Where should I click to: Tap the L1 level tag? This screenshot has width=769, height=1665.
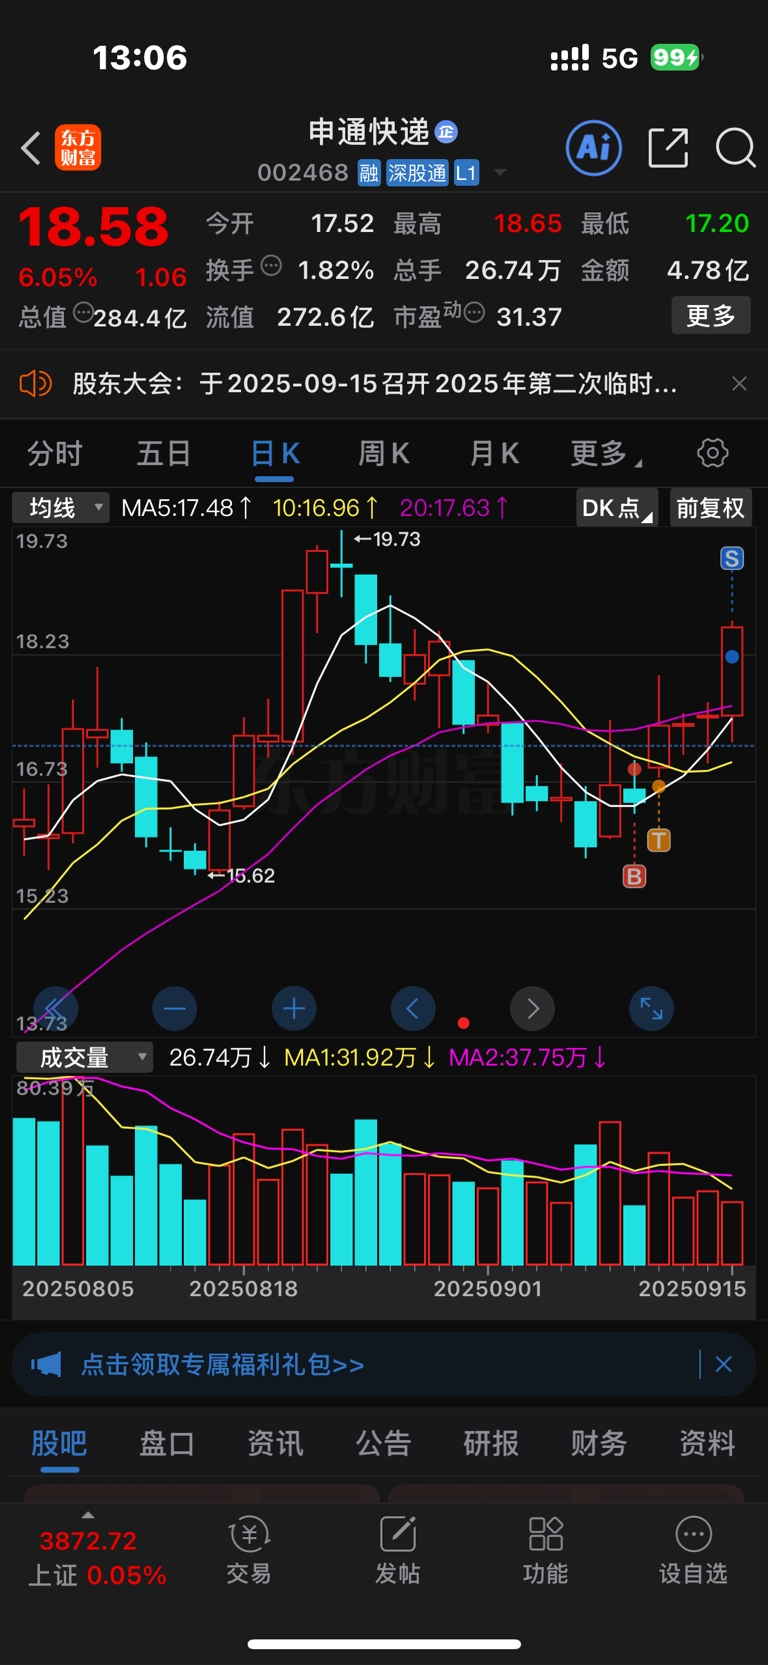point(466,173)
